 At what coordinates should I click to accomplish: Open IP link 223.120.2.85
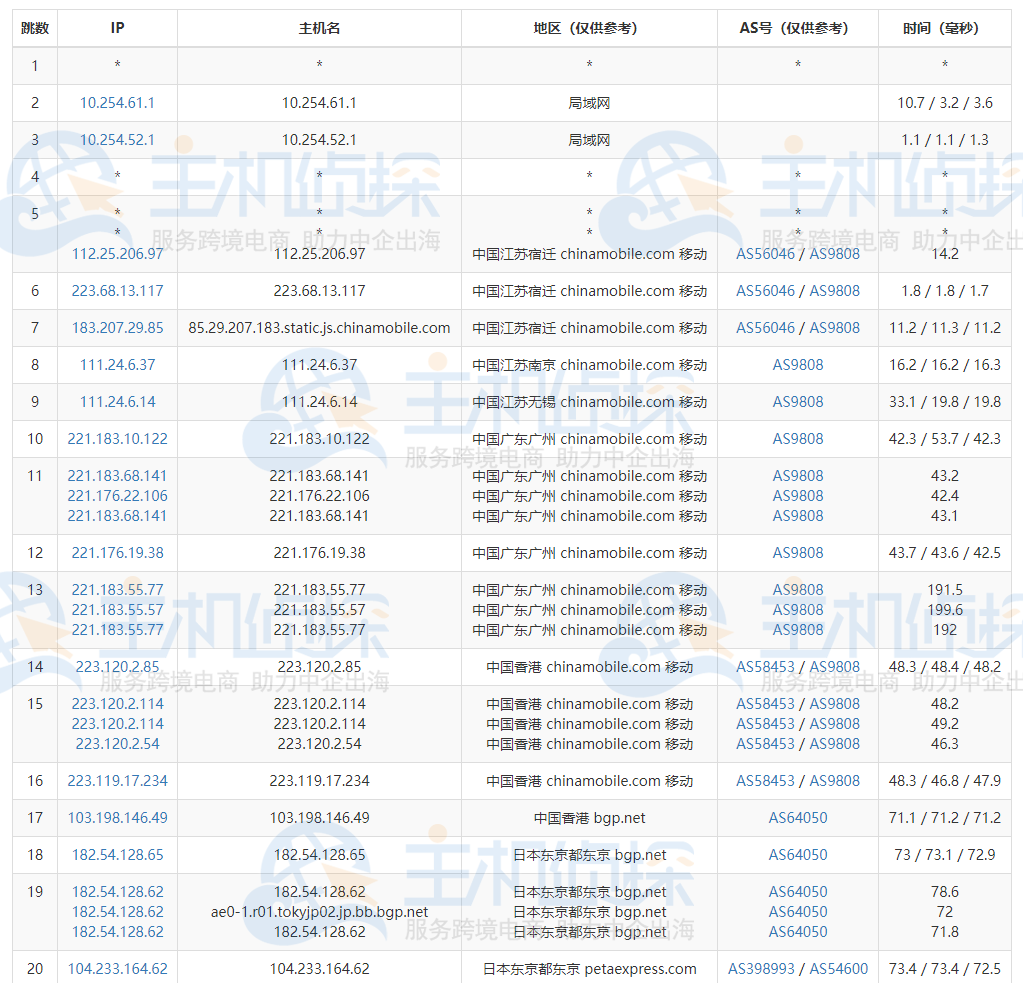pos(117,667)
